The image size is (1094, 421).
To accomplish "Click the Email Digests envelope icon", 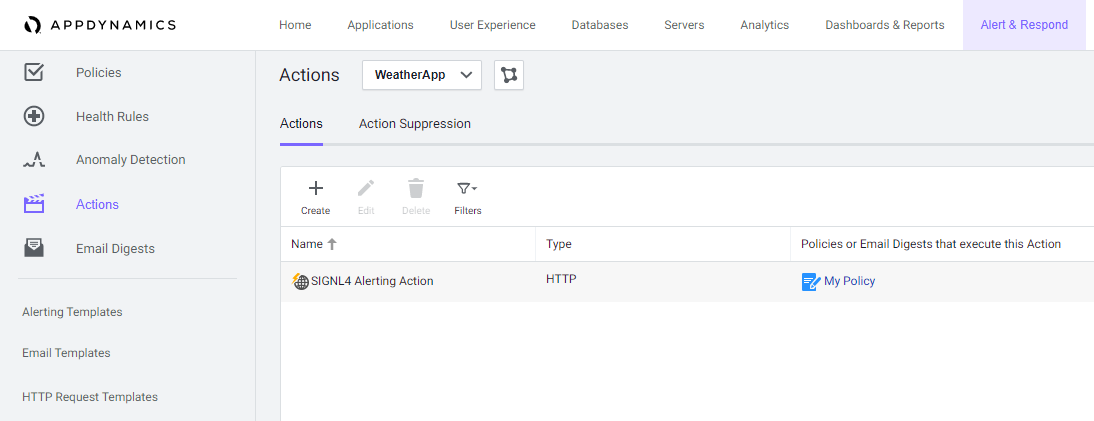I will [x=33, y=248].
